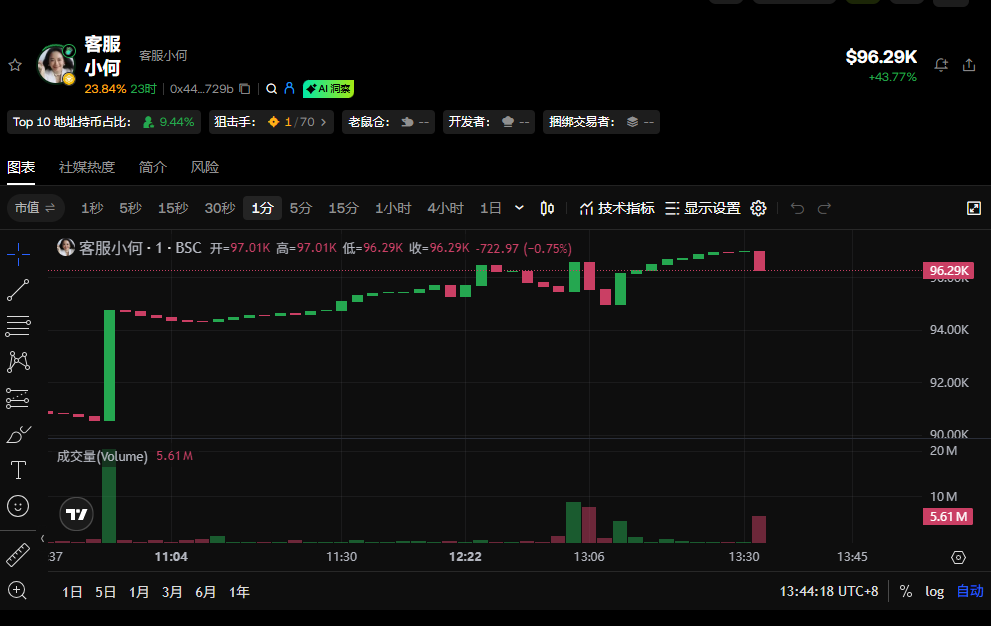Open the 技术指标 indicators menu
This screenshot has width=991, height=626.
coord(617,208)
